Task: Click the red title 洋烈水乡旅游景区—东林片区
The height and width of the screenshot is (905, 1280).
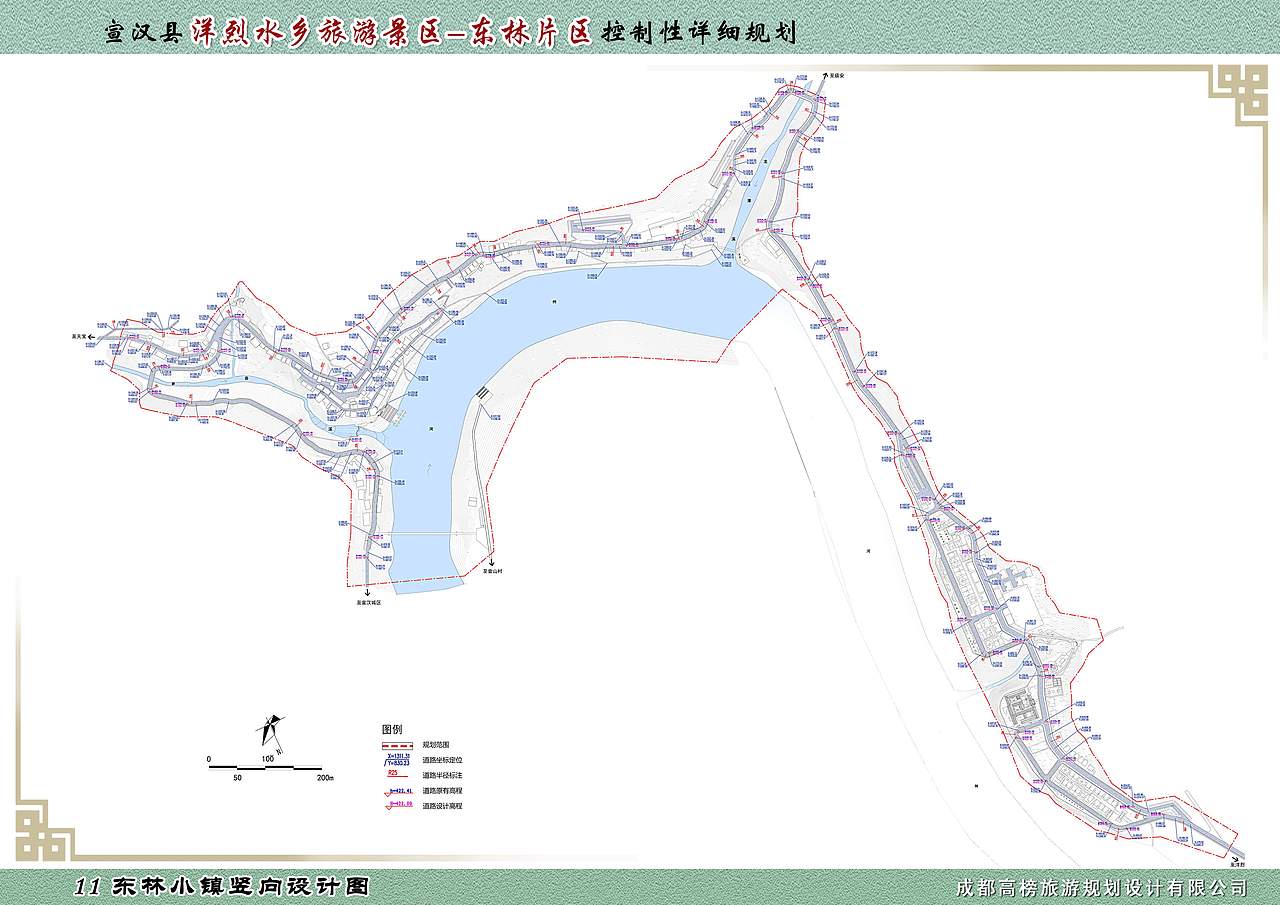Action: point(392,30)
